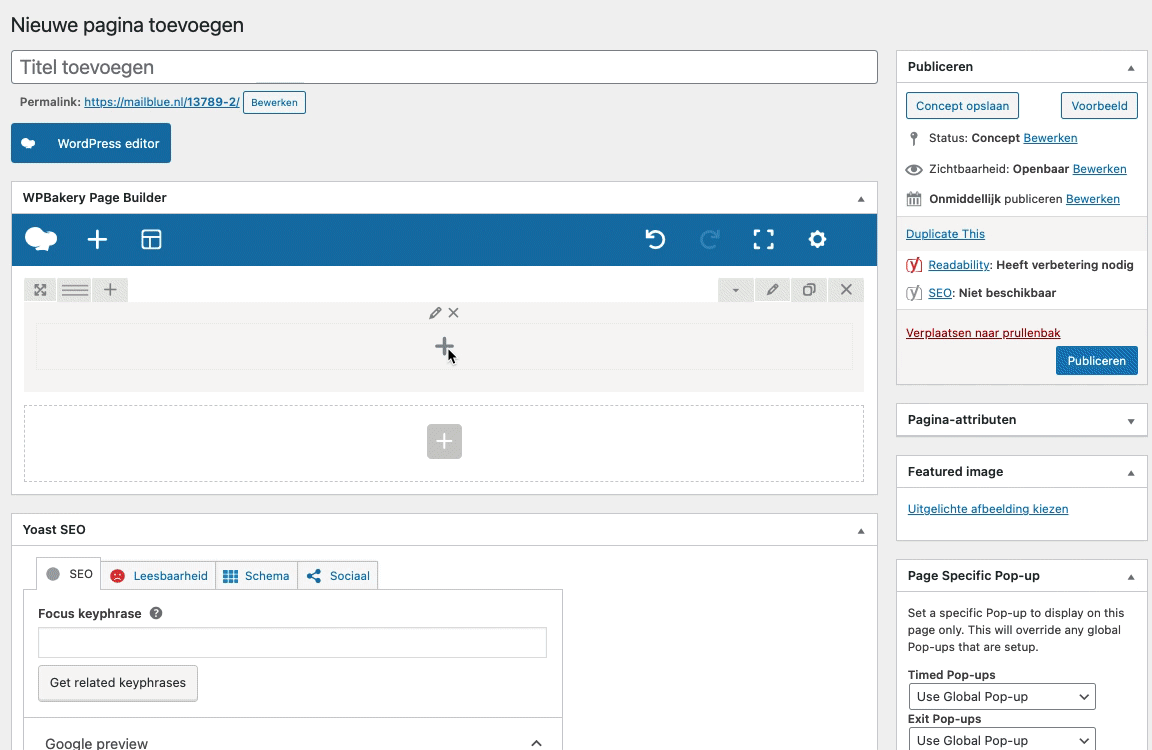Open the mailblue.nl permalink

click(x=162, y=102)
